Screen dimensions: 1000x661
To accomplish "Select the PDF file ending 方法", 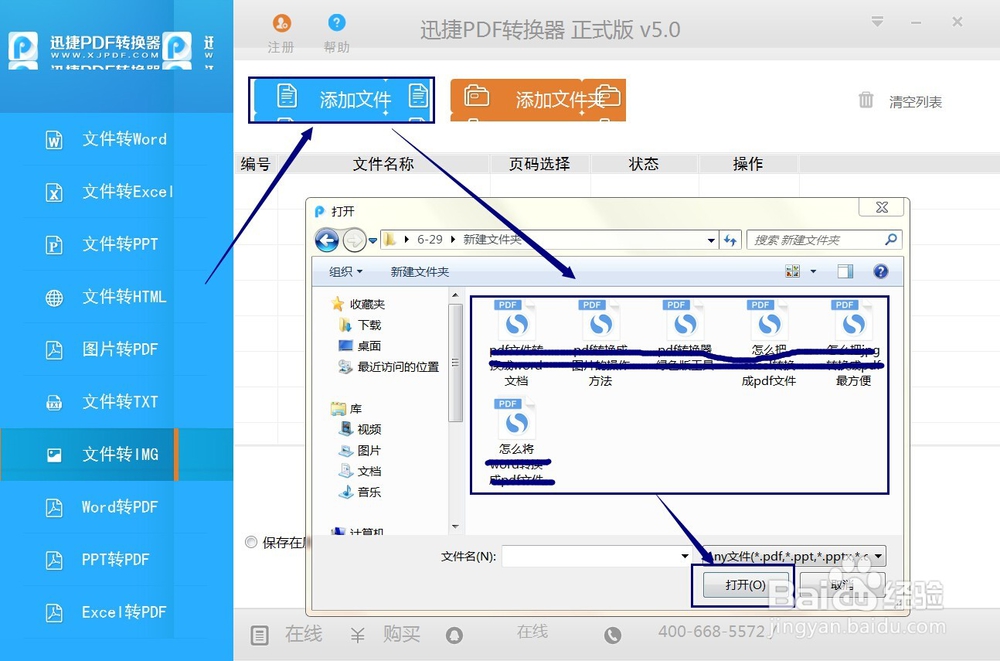I will 600,343.
